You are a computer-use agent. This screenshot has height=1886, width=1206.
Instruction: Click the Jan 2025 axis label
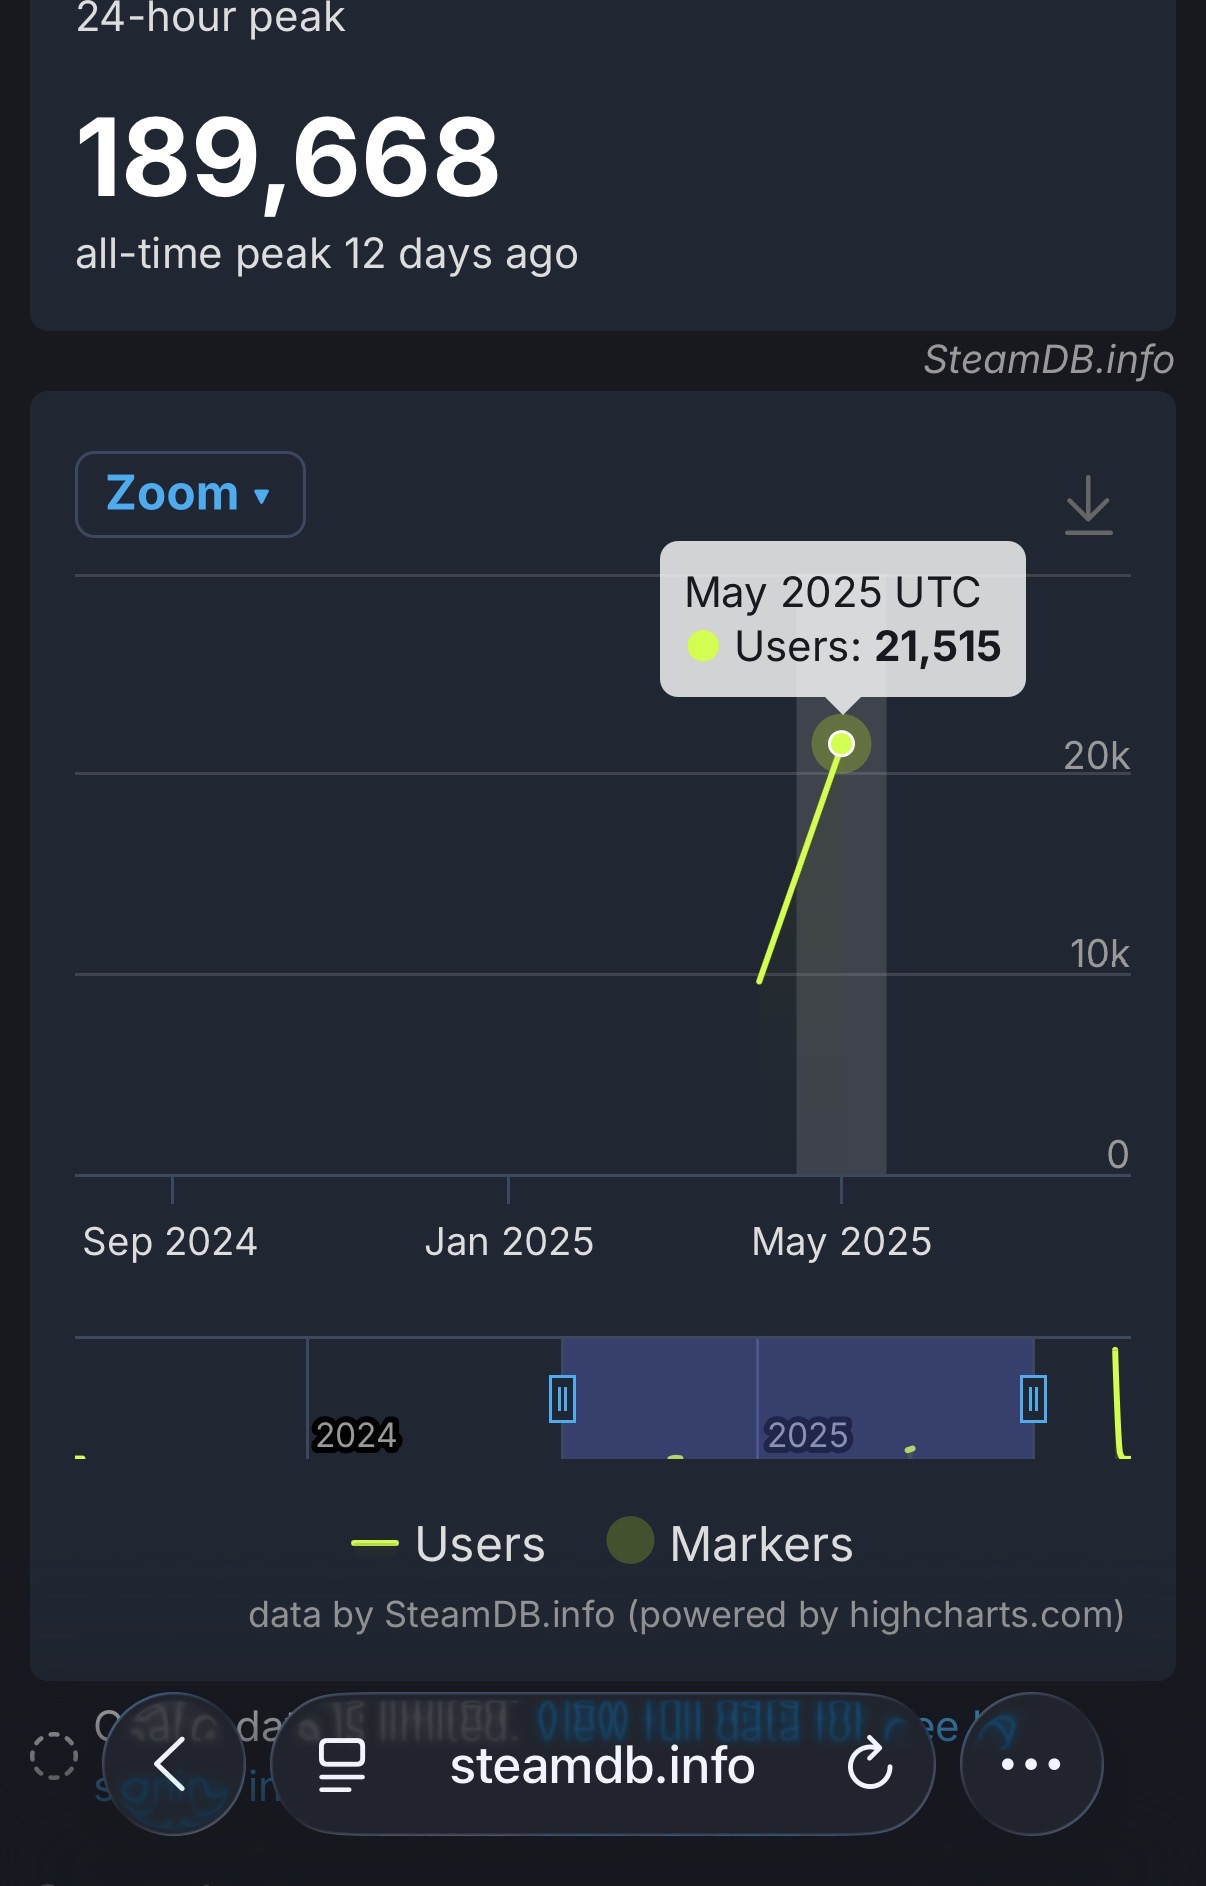tap(509, 1242)
